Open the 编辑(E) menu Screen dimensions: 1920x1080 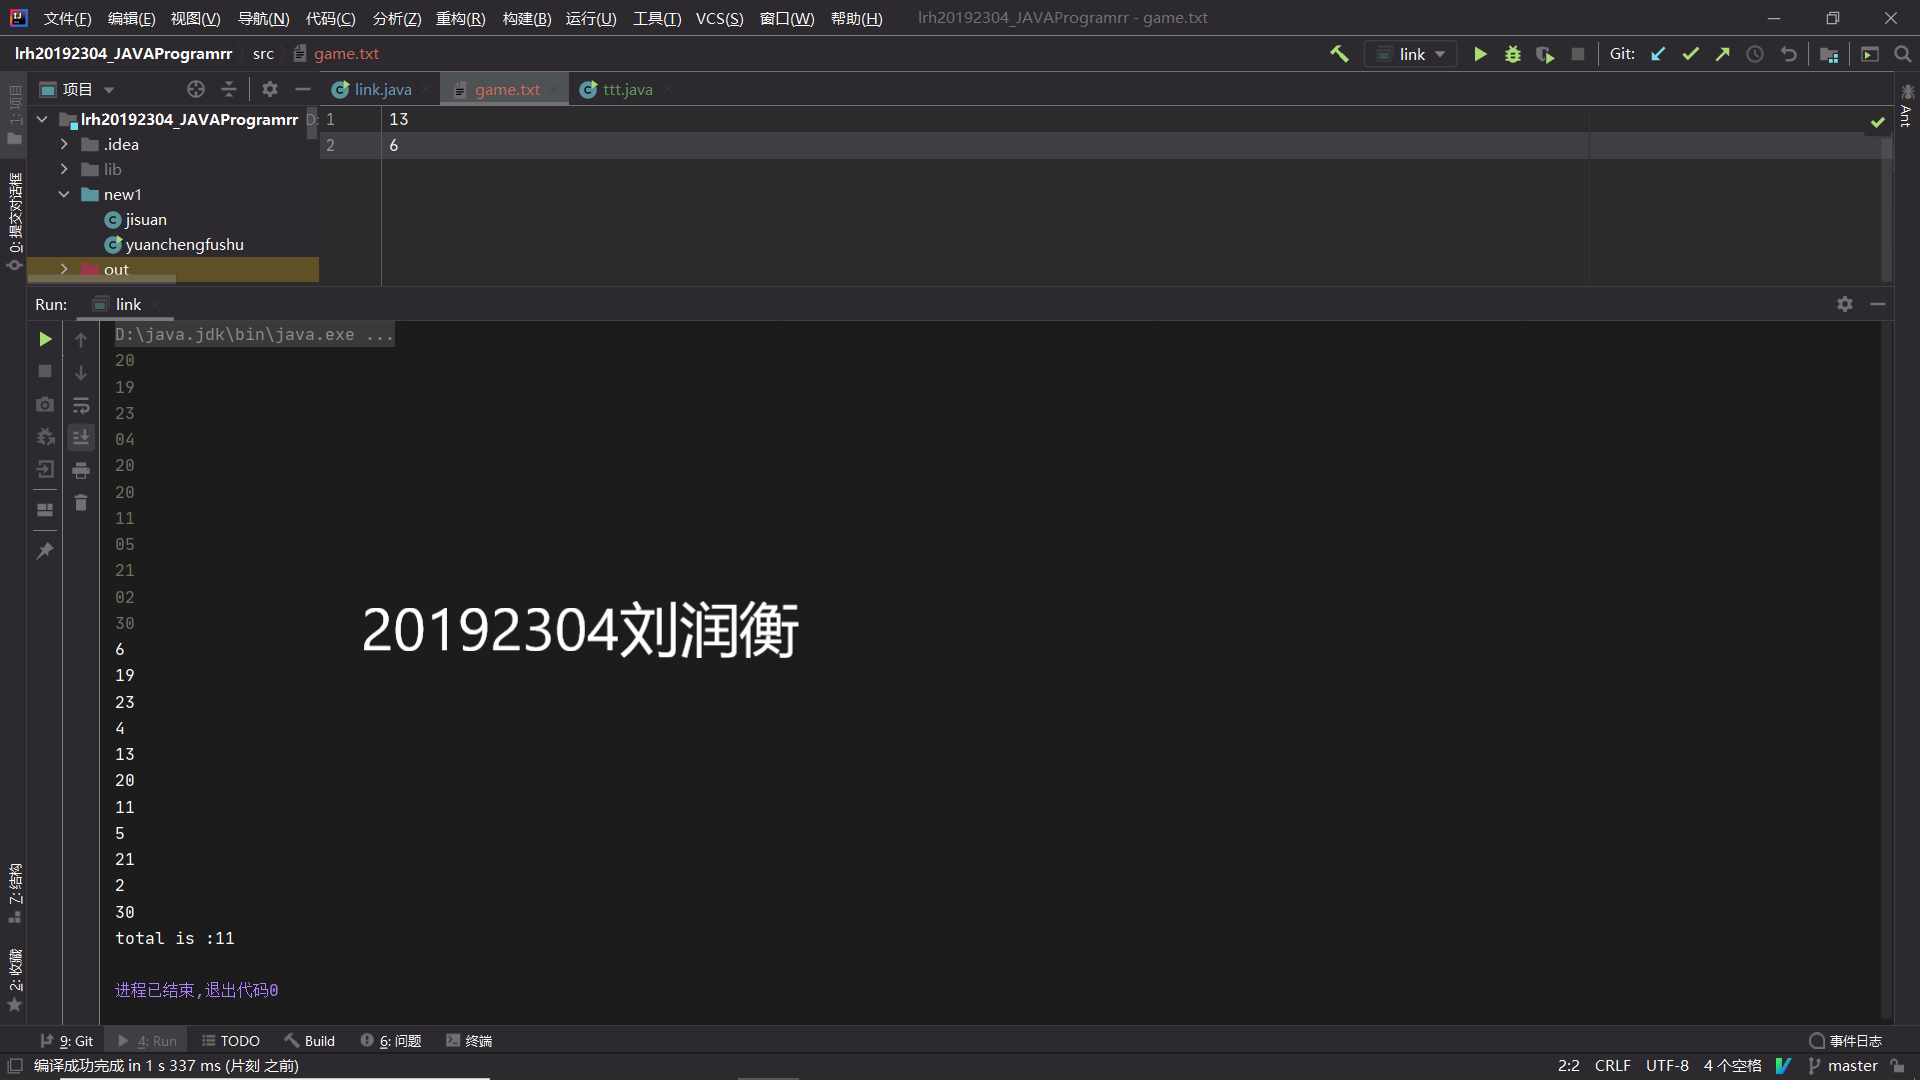point(131,18)
